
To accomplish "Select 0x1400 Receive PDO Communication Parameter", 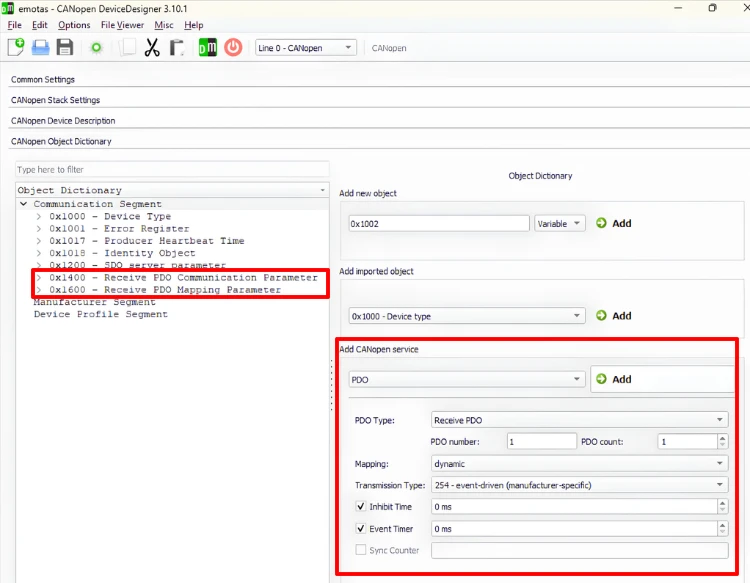I will (184, 277).
